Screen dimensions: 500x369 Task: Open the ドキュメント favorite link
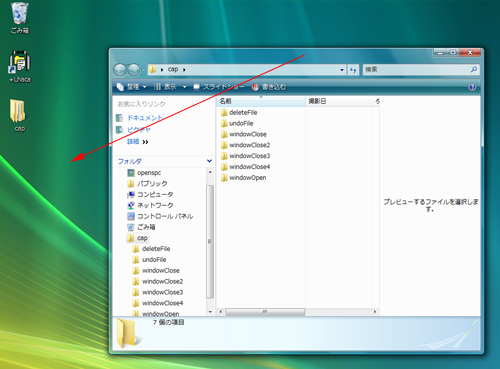145,118
